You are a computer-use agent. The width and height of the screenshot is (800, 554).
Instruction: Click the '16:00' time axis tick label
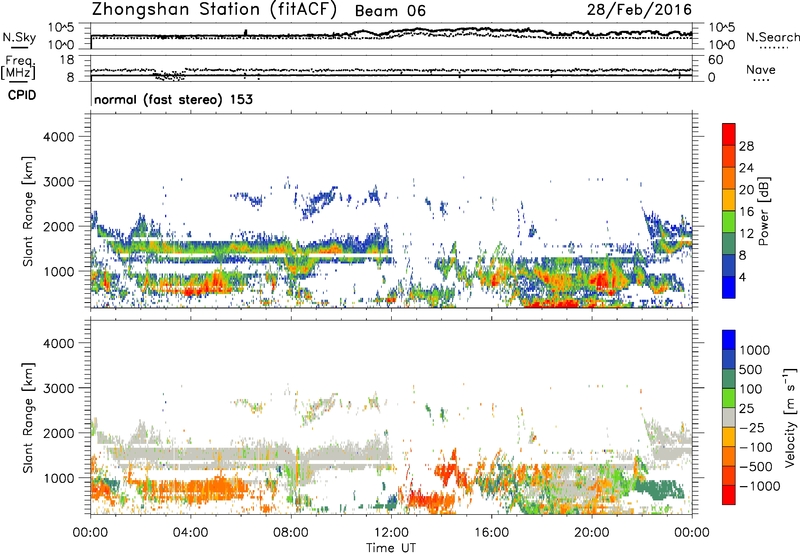click(x=491, y=533)
